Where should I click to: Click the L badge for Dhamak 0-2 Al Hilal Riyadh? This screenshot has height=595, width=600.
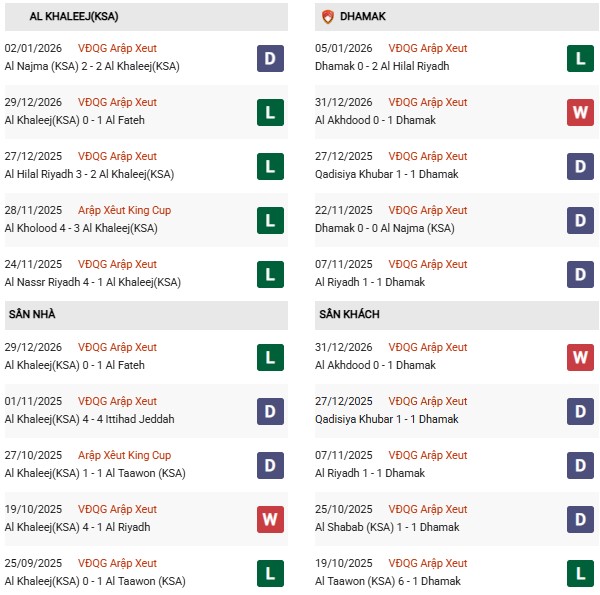(580, 58)
